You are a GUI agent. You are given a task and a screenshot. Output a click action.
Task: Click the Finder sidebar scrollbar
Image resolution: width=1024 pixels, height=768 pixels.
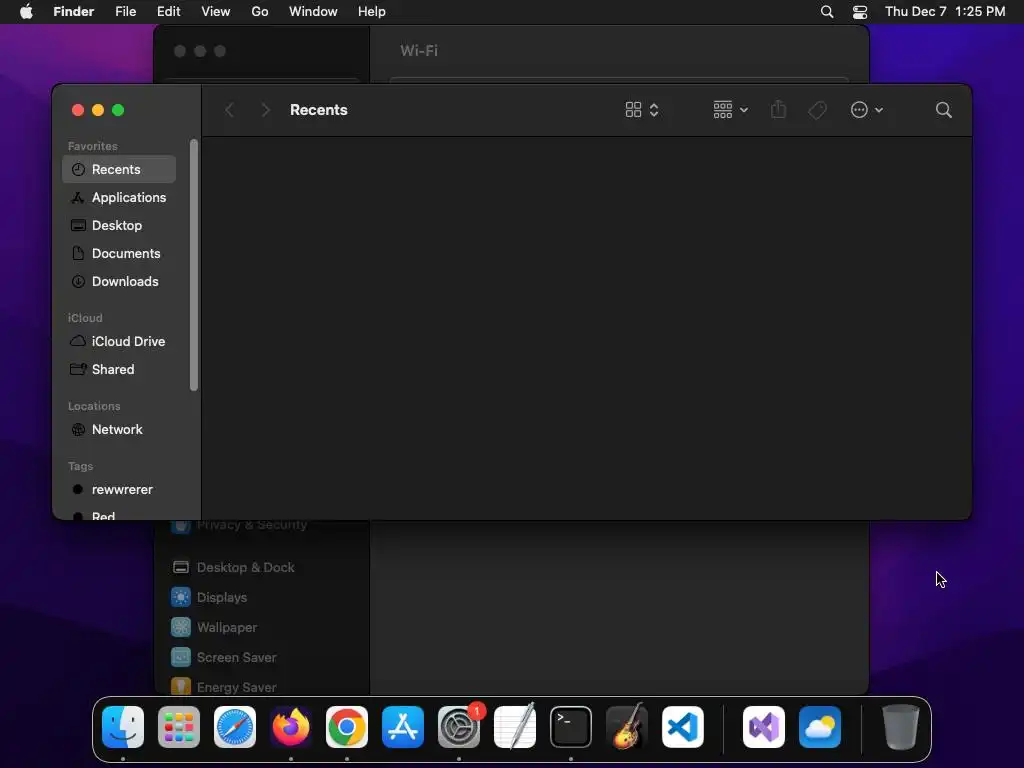point(193,265)
